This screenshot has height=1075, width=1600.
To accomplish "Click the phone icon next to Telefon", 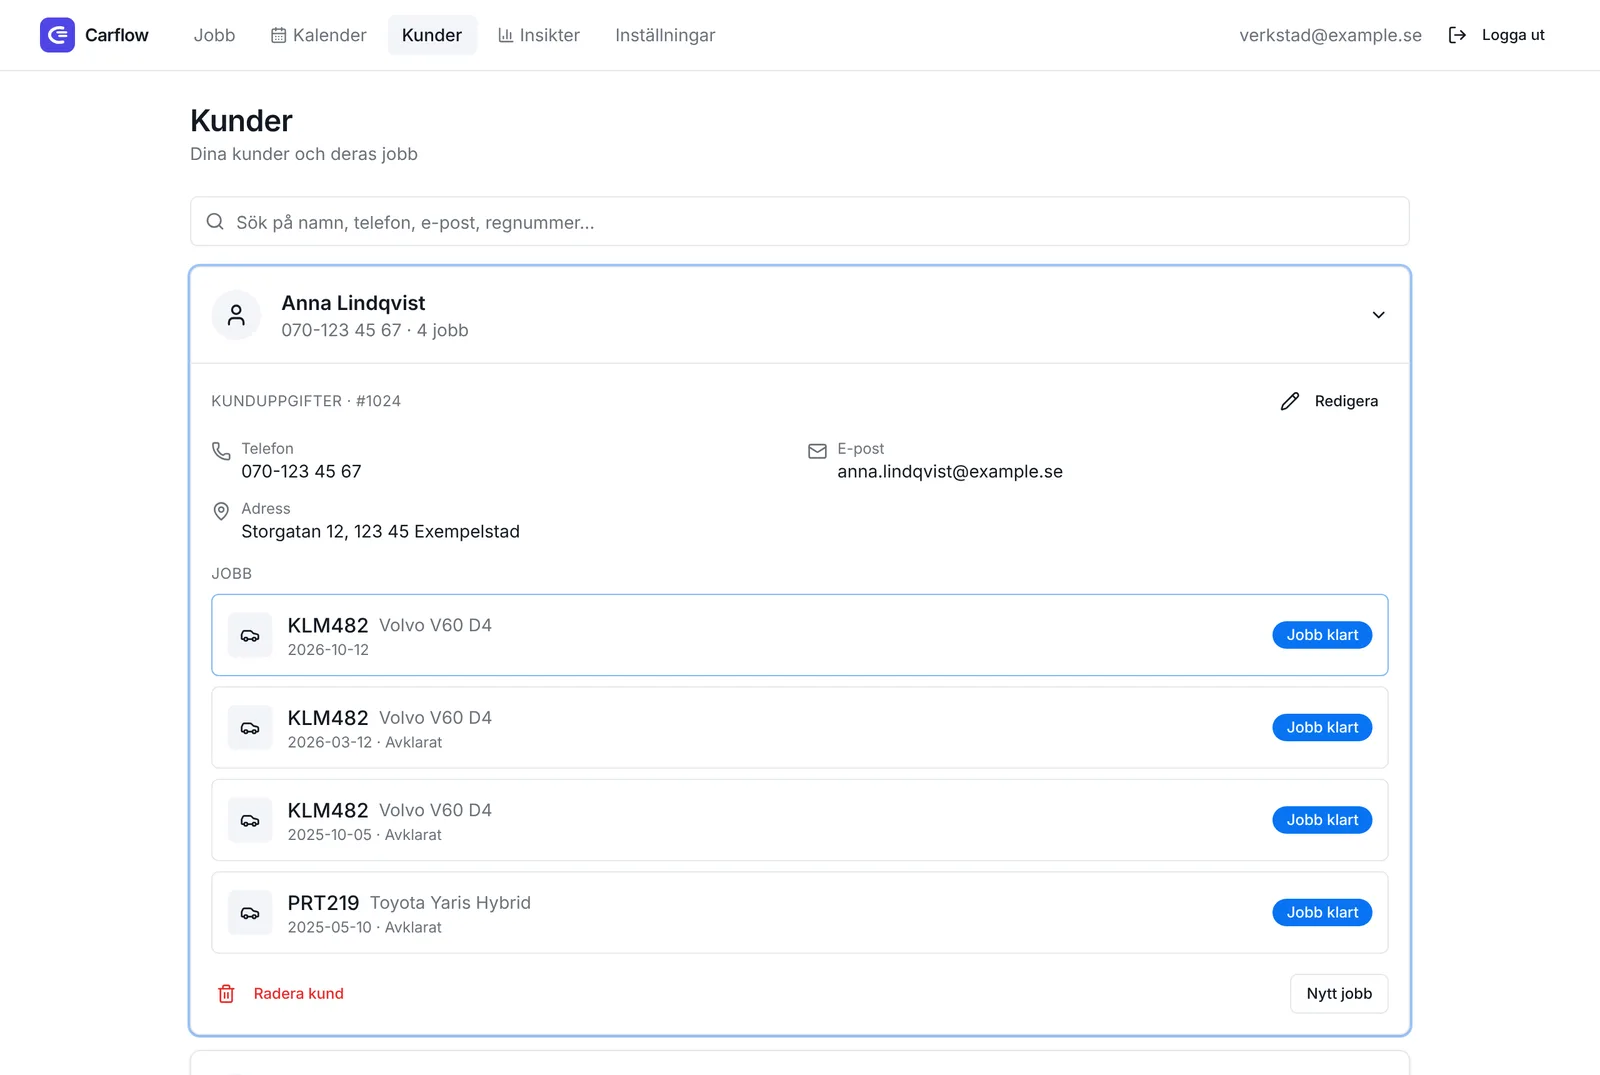I will [221, 451].
